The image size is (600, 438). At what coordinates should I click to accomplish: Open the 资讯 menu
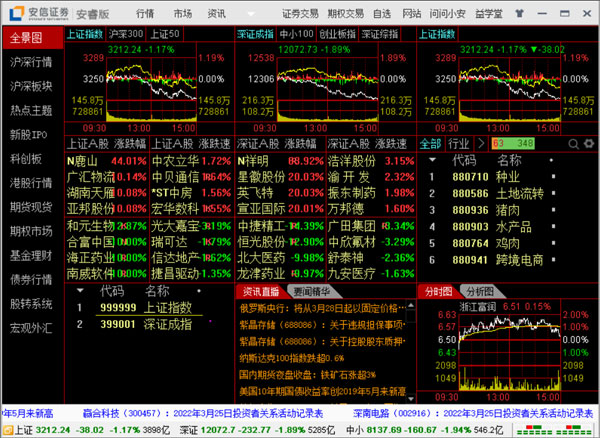coord(217,14)
